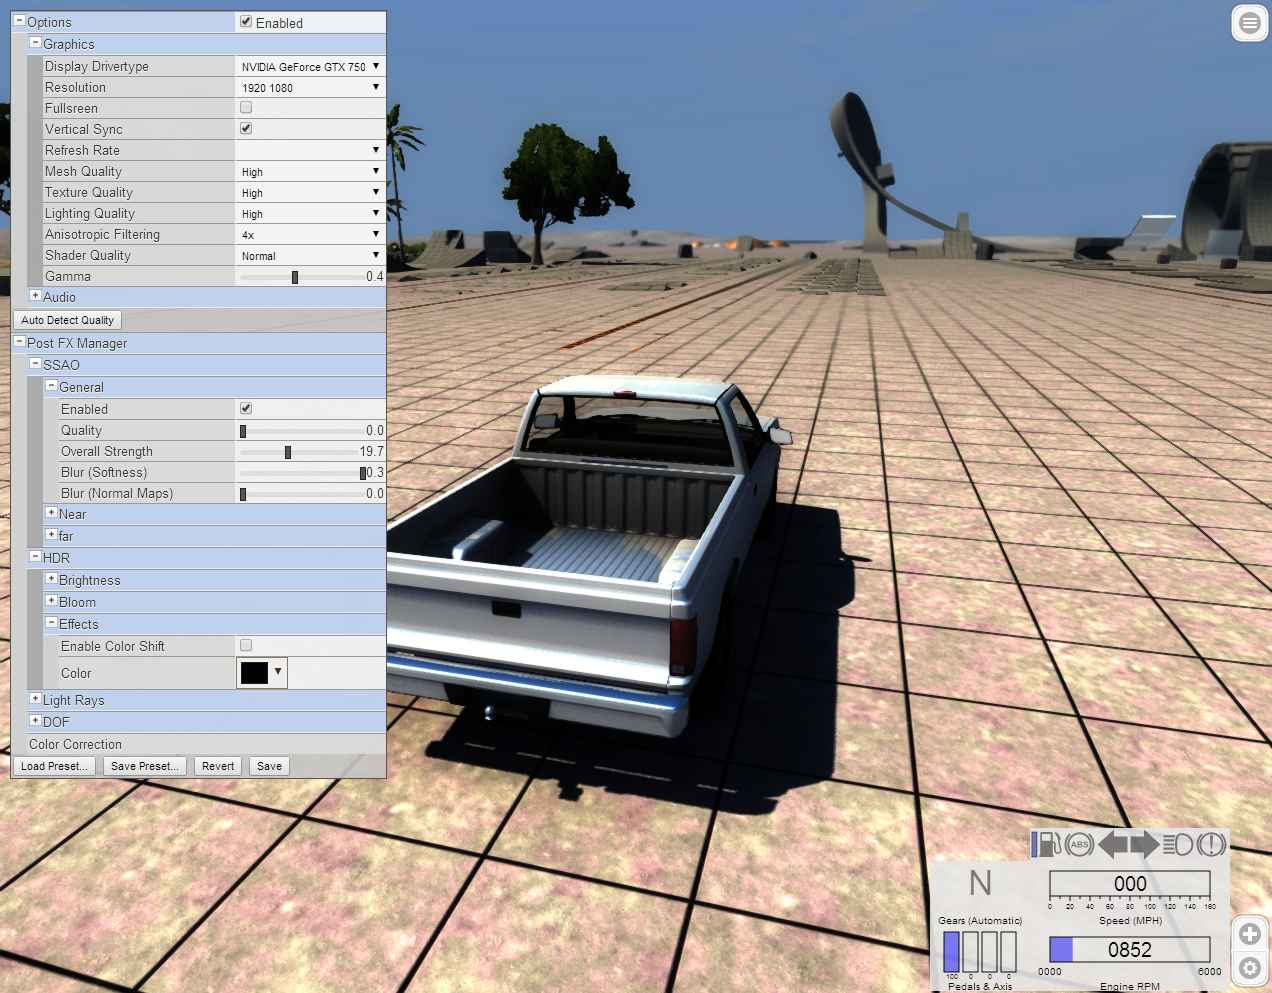Viewport: 1272px width, 993px height.
Task: Click the speed 000 gauge
Action: coord(1130,884)
